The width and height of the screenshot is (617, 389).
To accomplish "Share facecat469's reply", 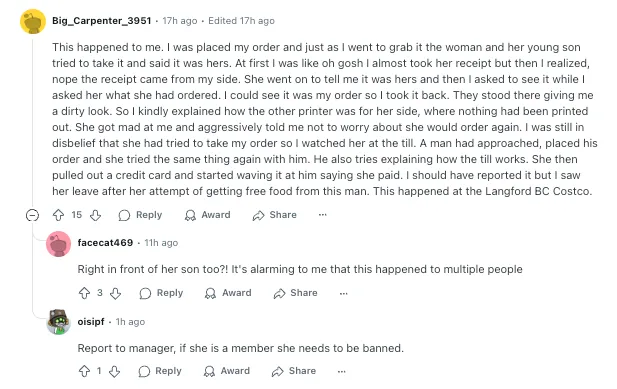I will tap(296, 293).
